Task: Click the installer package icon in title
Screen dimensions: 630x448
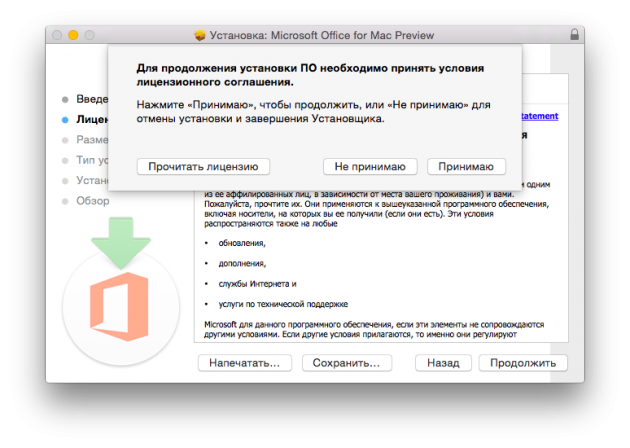Action: [x=200, y=35]
